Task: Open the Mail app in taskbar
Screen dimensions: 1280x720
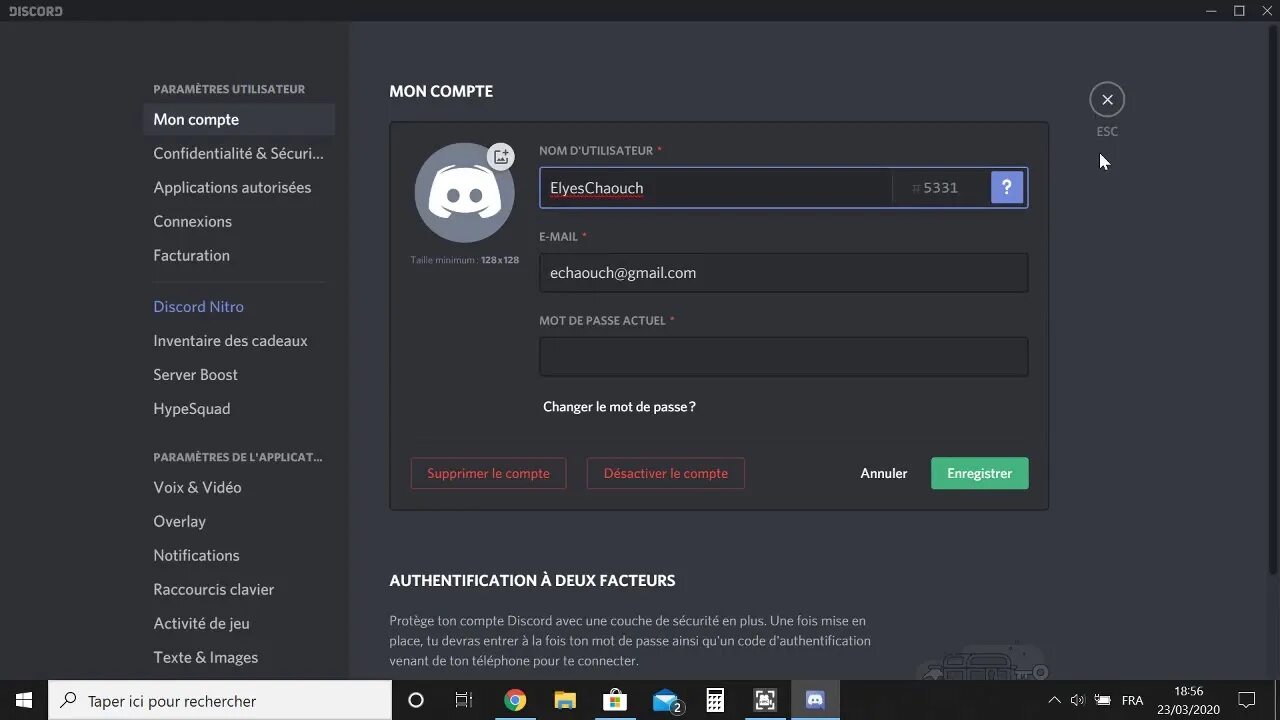Action: point(666,700)
